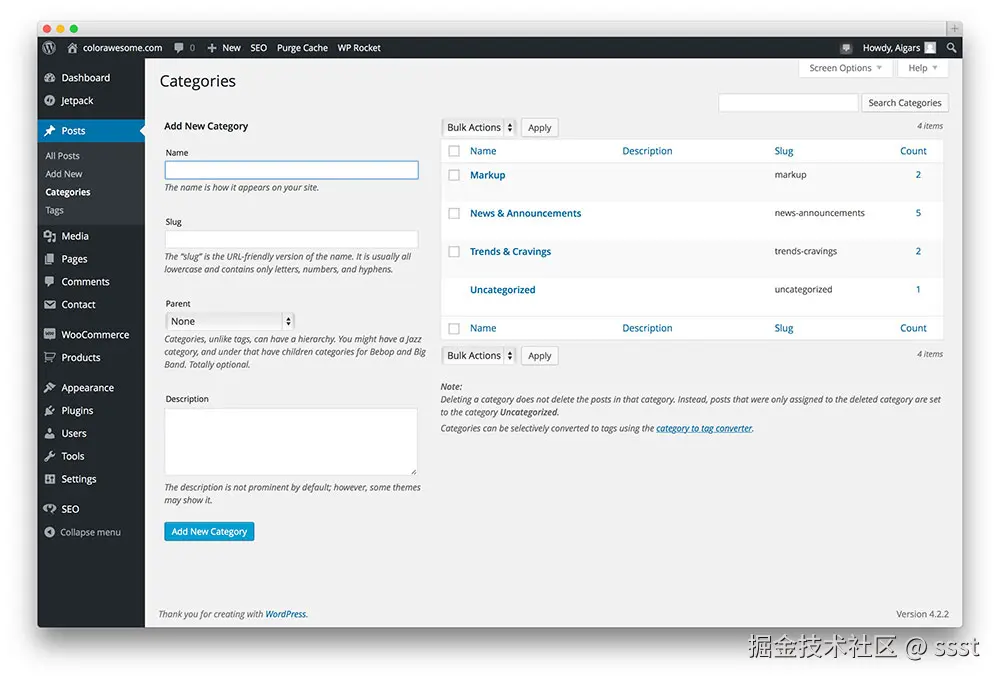This screenshot has height=681, width=1000.
Task: Open the category to tag converter link
Action: point(704,428)
